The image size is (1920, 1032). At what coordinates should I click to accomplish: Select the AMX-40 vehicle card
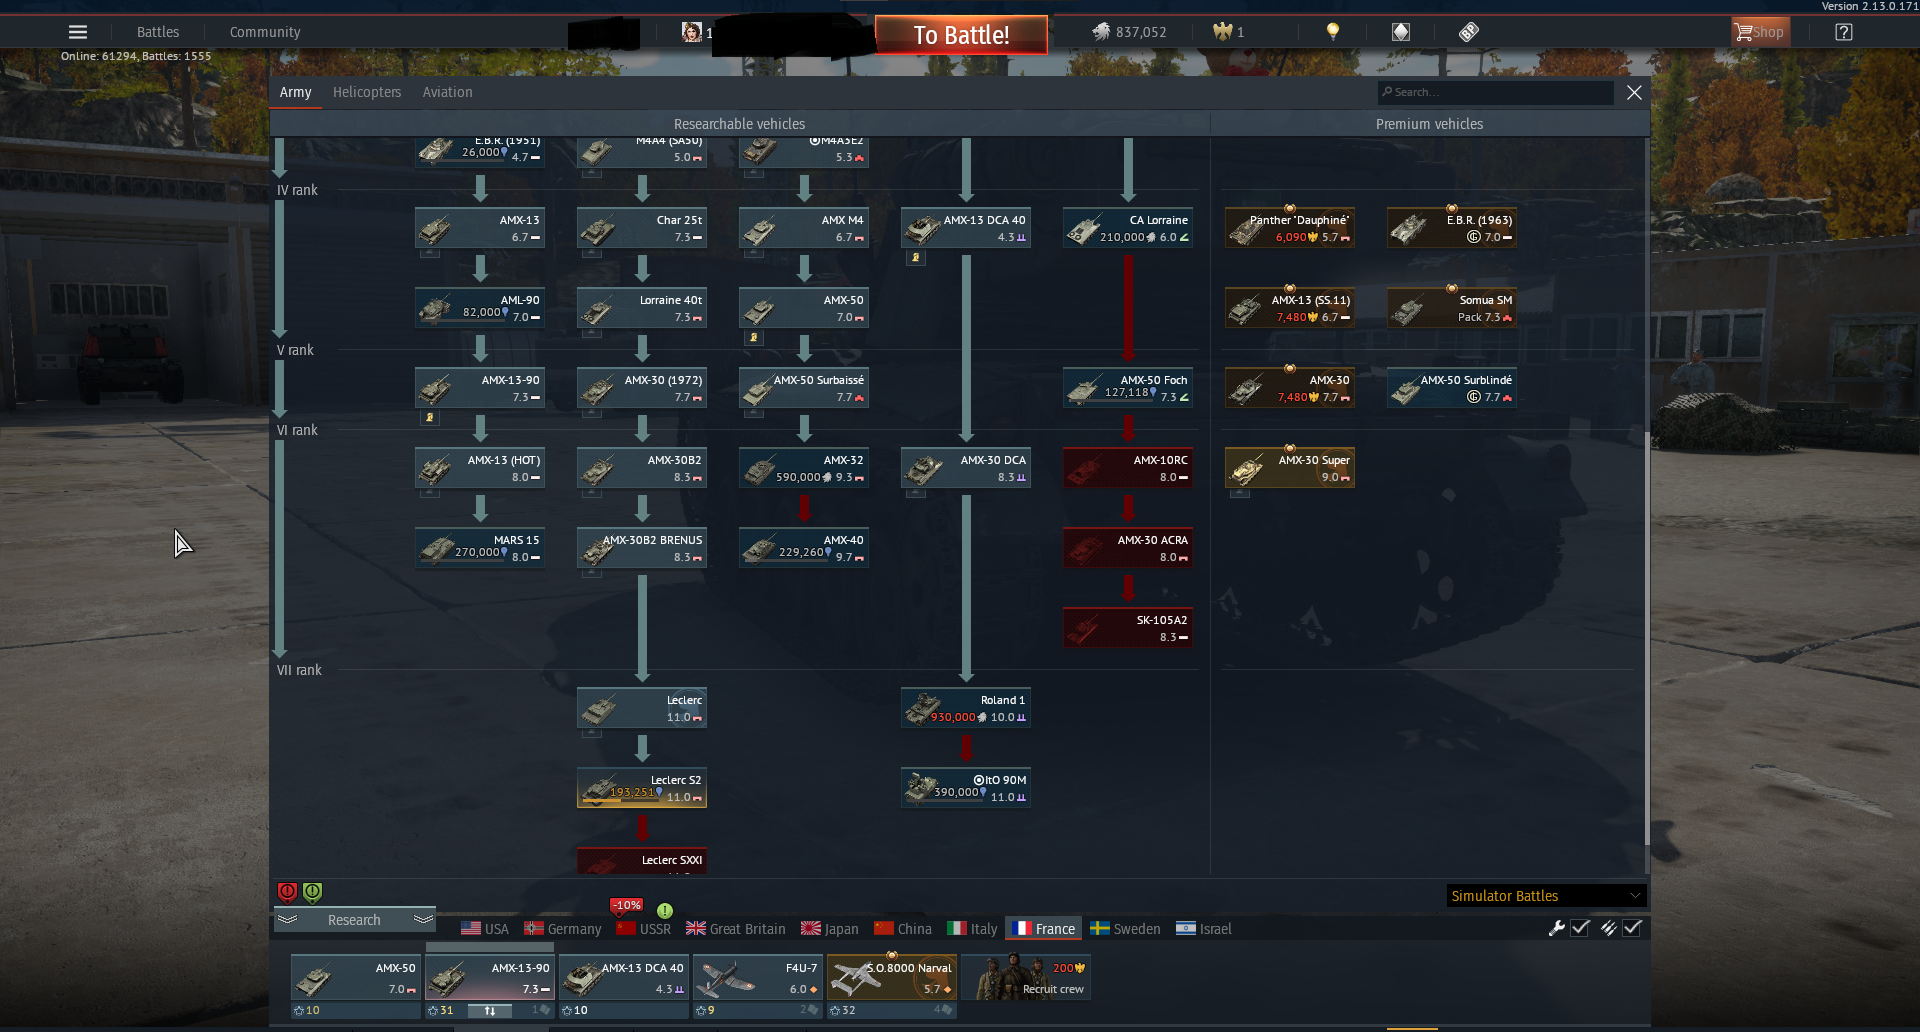804,548
